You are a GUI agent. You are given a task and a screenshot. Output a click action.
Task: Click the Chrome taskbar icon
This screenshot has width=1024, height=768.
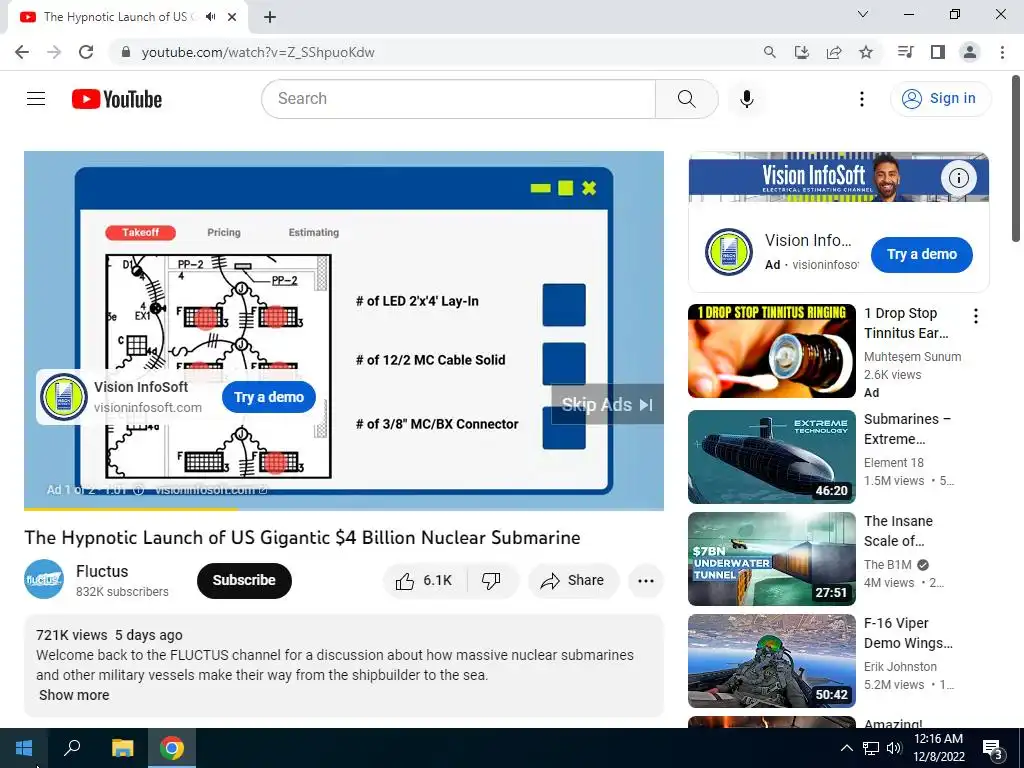[x=172, y=748]
